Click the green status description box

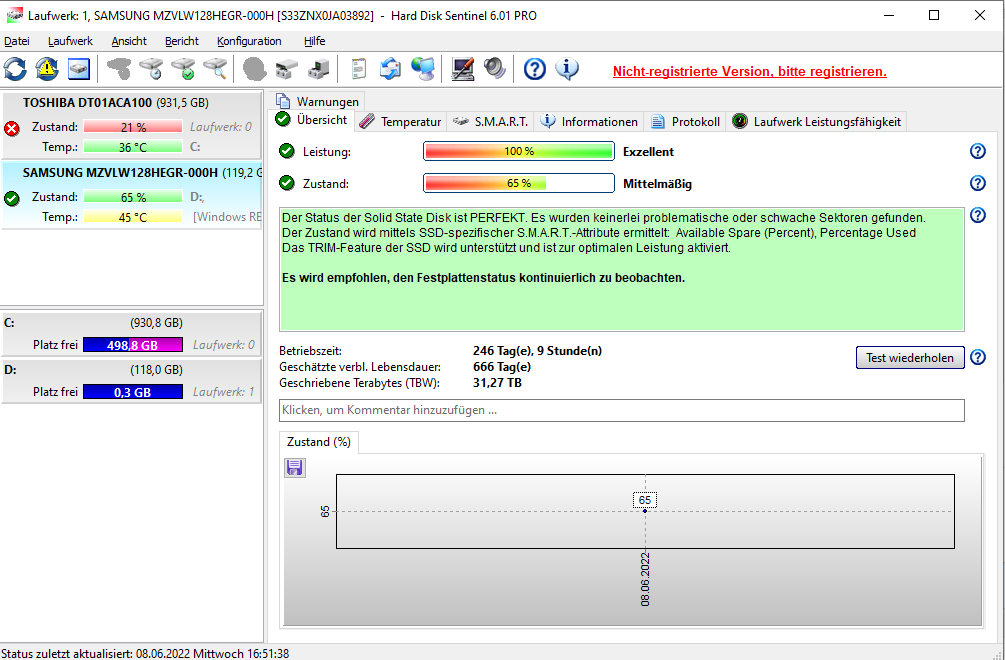click(621, 269)
